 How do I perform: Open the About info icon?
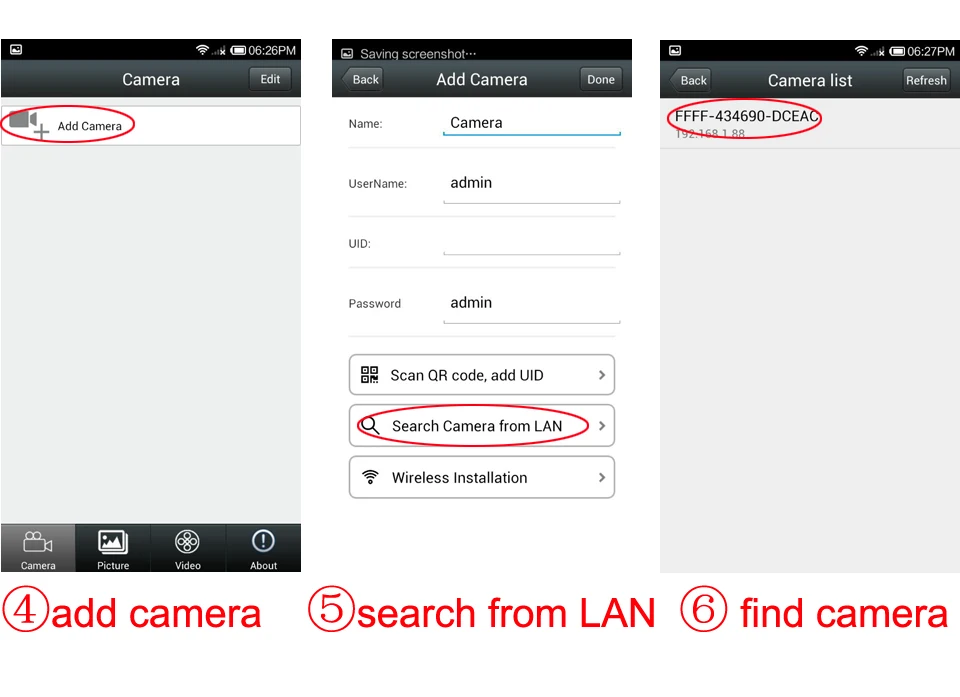(263, 541)
